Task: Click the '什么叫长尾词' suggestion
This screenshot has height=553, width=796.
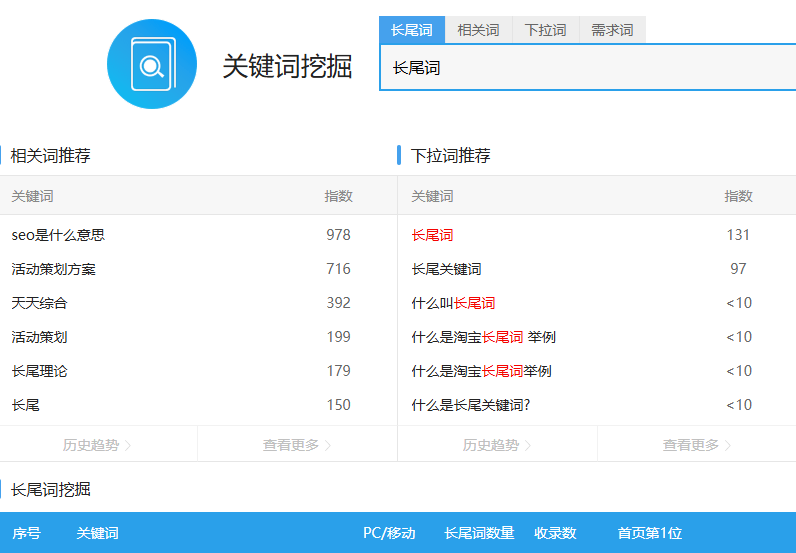Action: pos(453,303)
